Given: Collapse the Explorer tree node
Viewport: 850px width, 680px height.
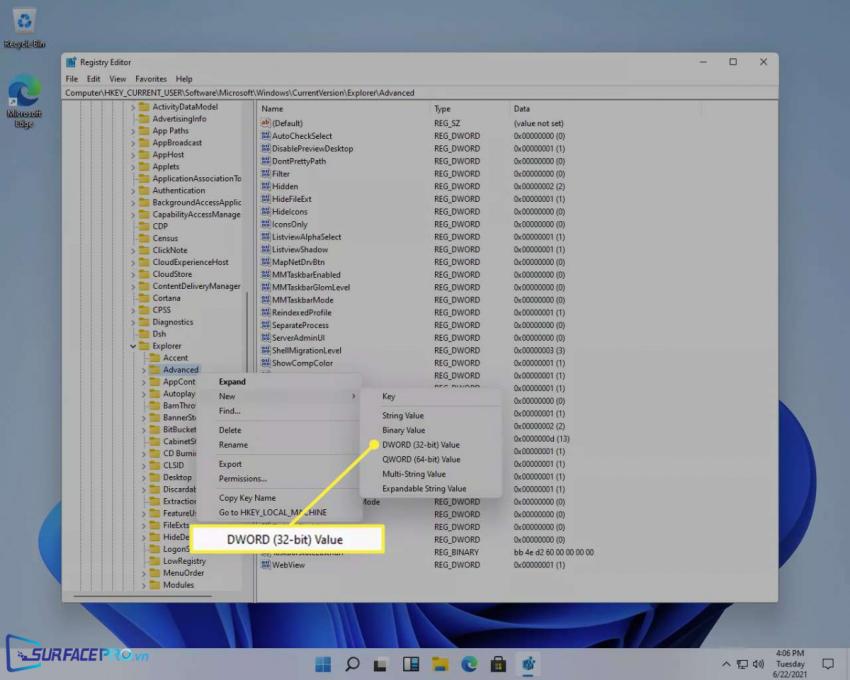Looking at the screenshot, I should [x=133, y=346].
